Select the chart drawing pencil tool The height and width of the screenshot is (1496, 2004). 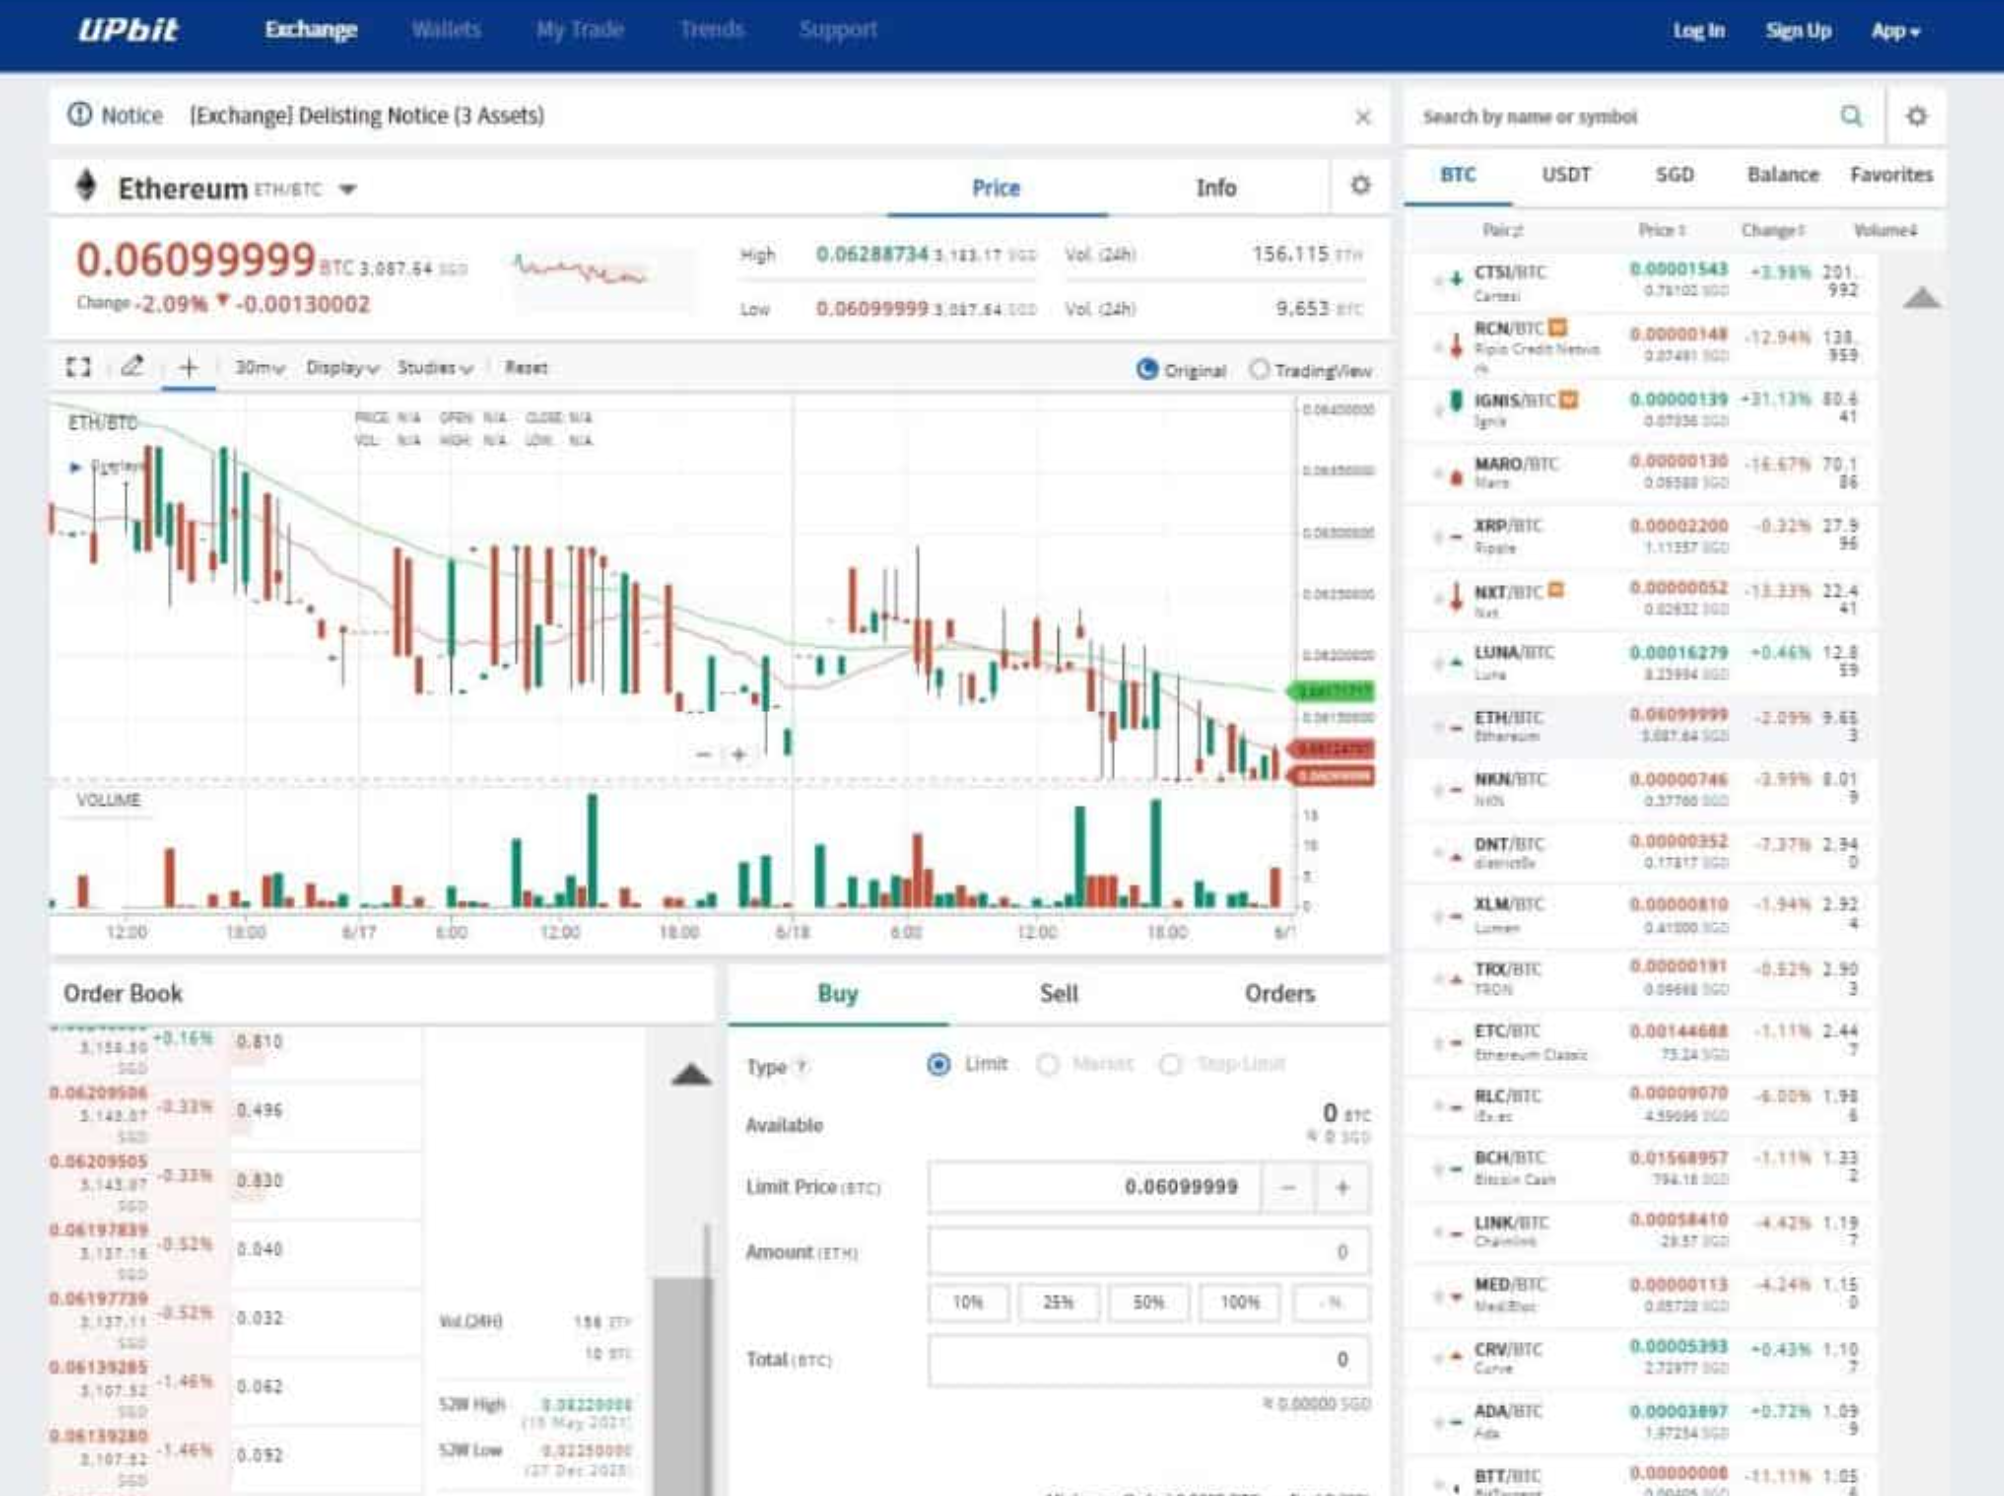tap(132, 367)
